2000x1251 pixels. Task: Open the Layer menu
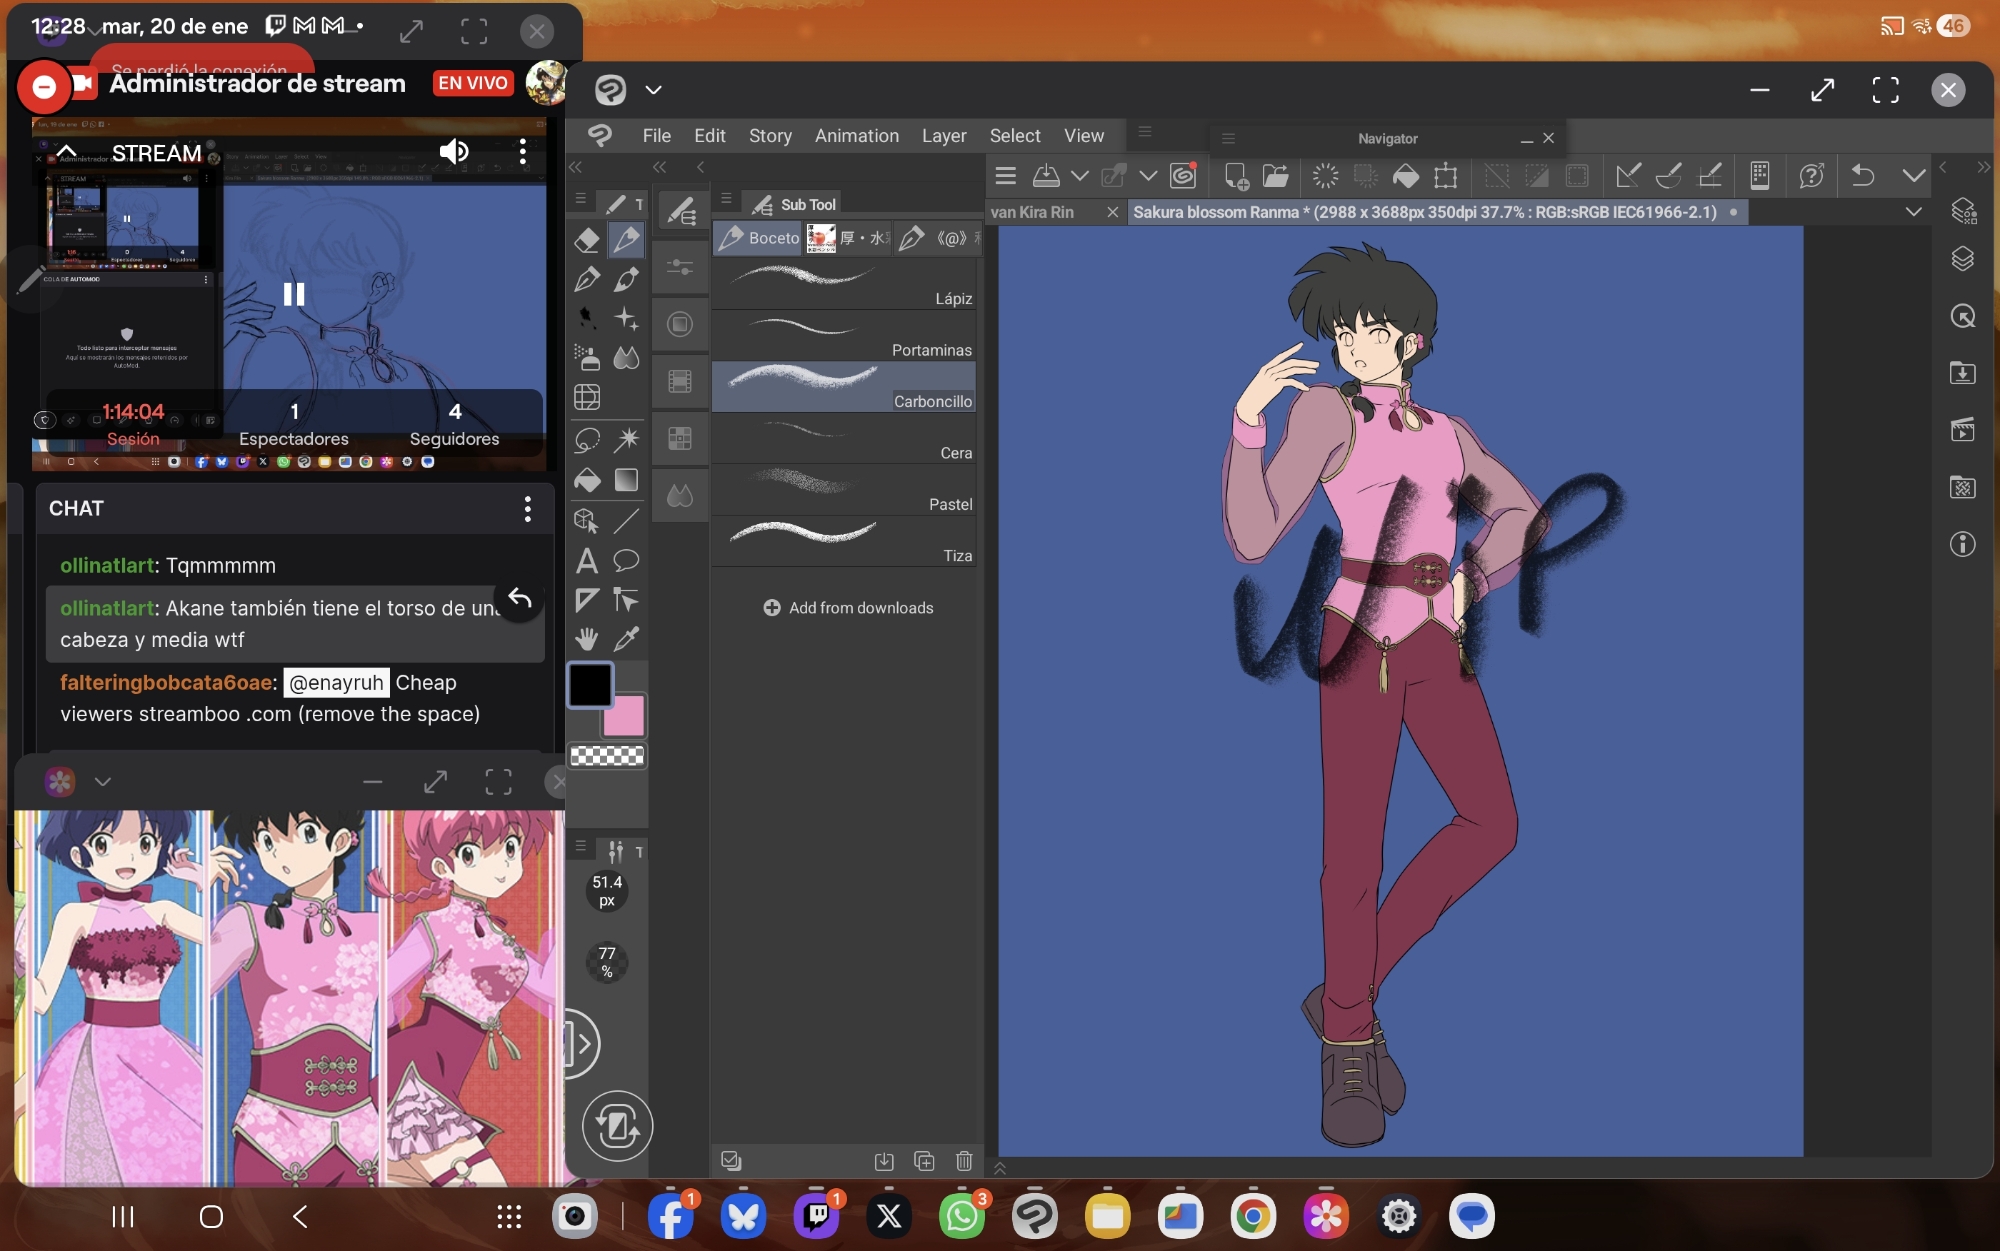943,136
